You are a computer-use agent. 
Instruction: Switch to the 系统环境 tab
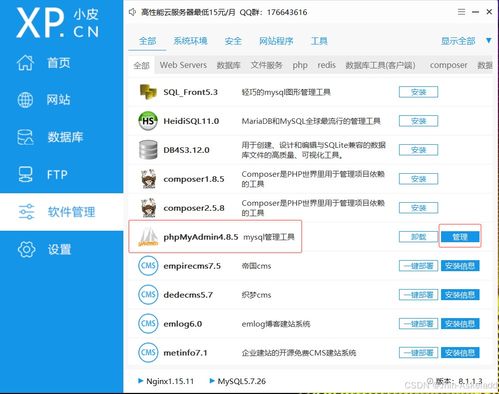coord(190,41)
